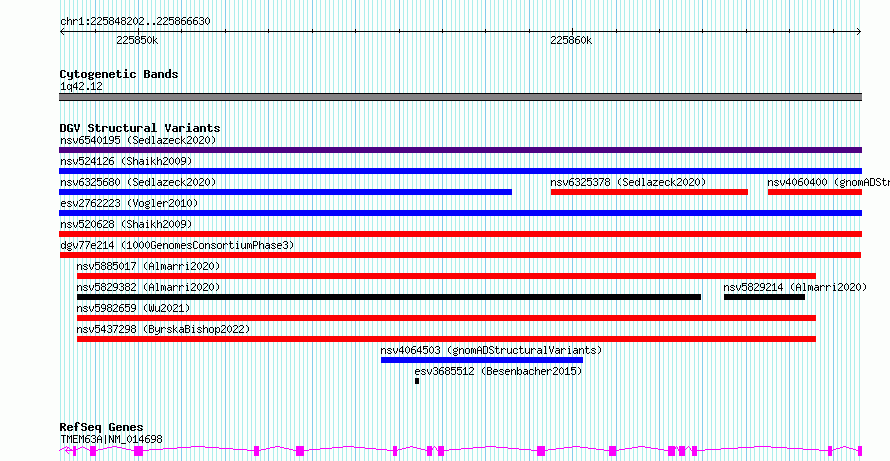
Task: Select the nsv4064503 gnomAD blue bar
Action: point(482,360)
